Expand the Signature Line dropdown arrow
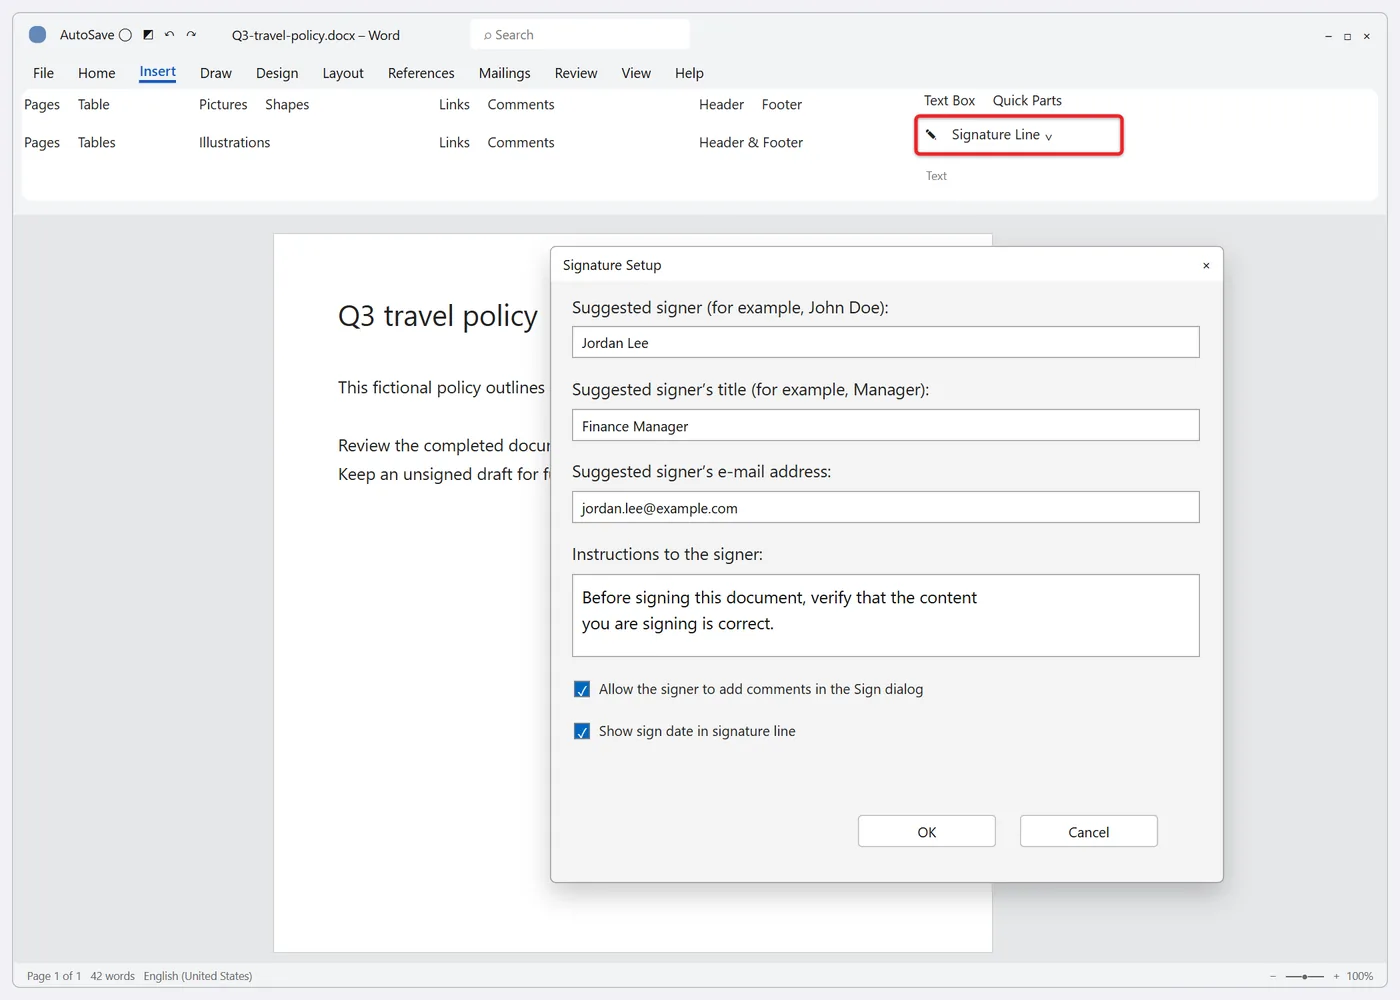Screen dimensions: 1400x1000 [x=1048, y=136]
